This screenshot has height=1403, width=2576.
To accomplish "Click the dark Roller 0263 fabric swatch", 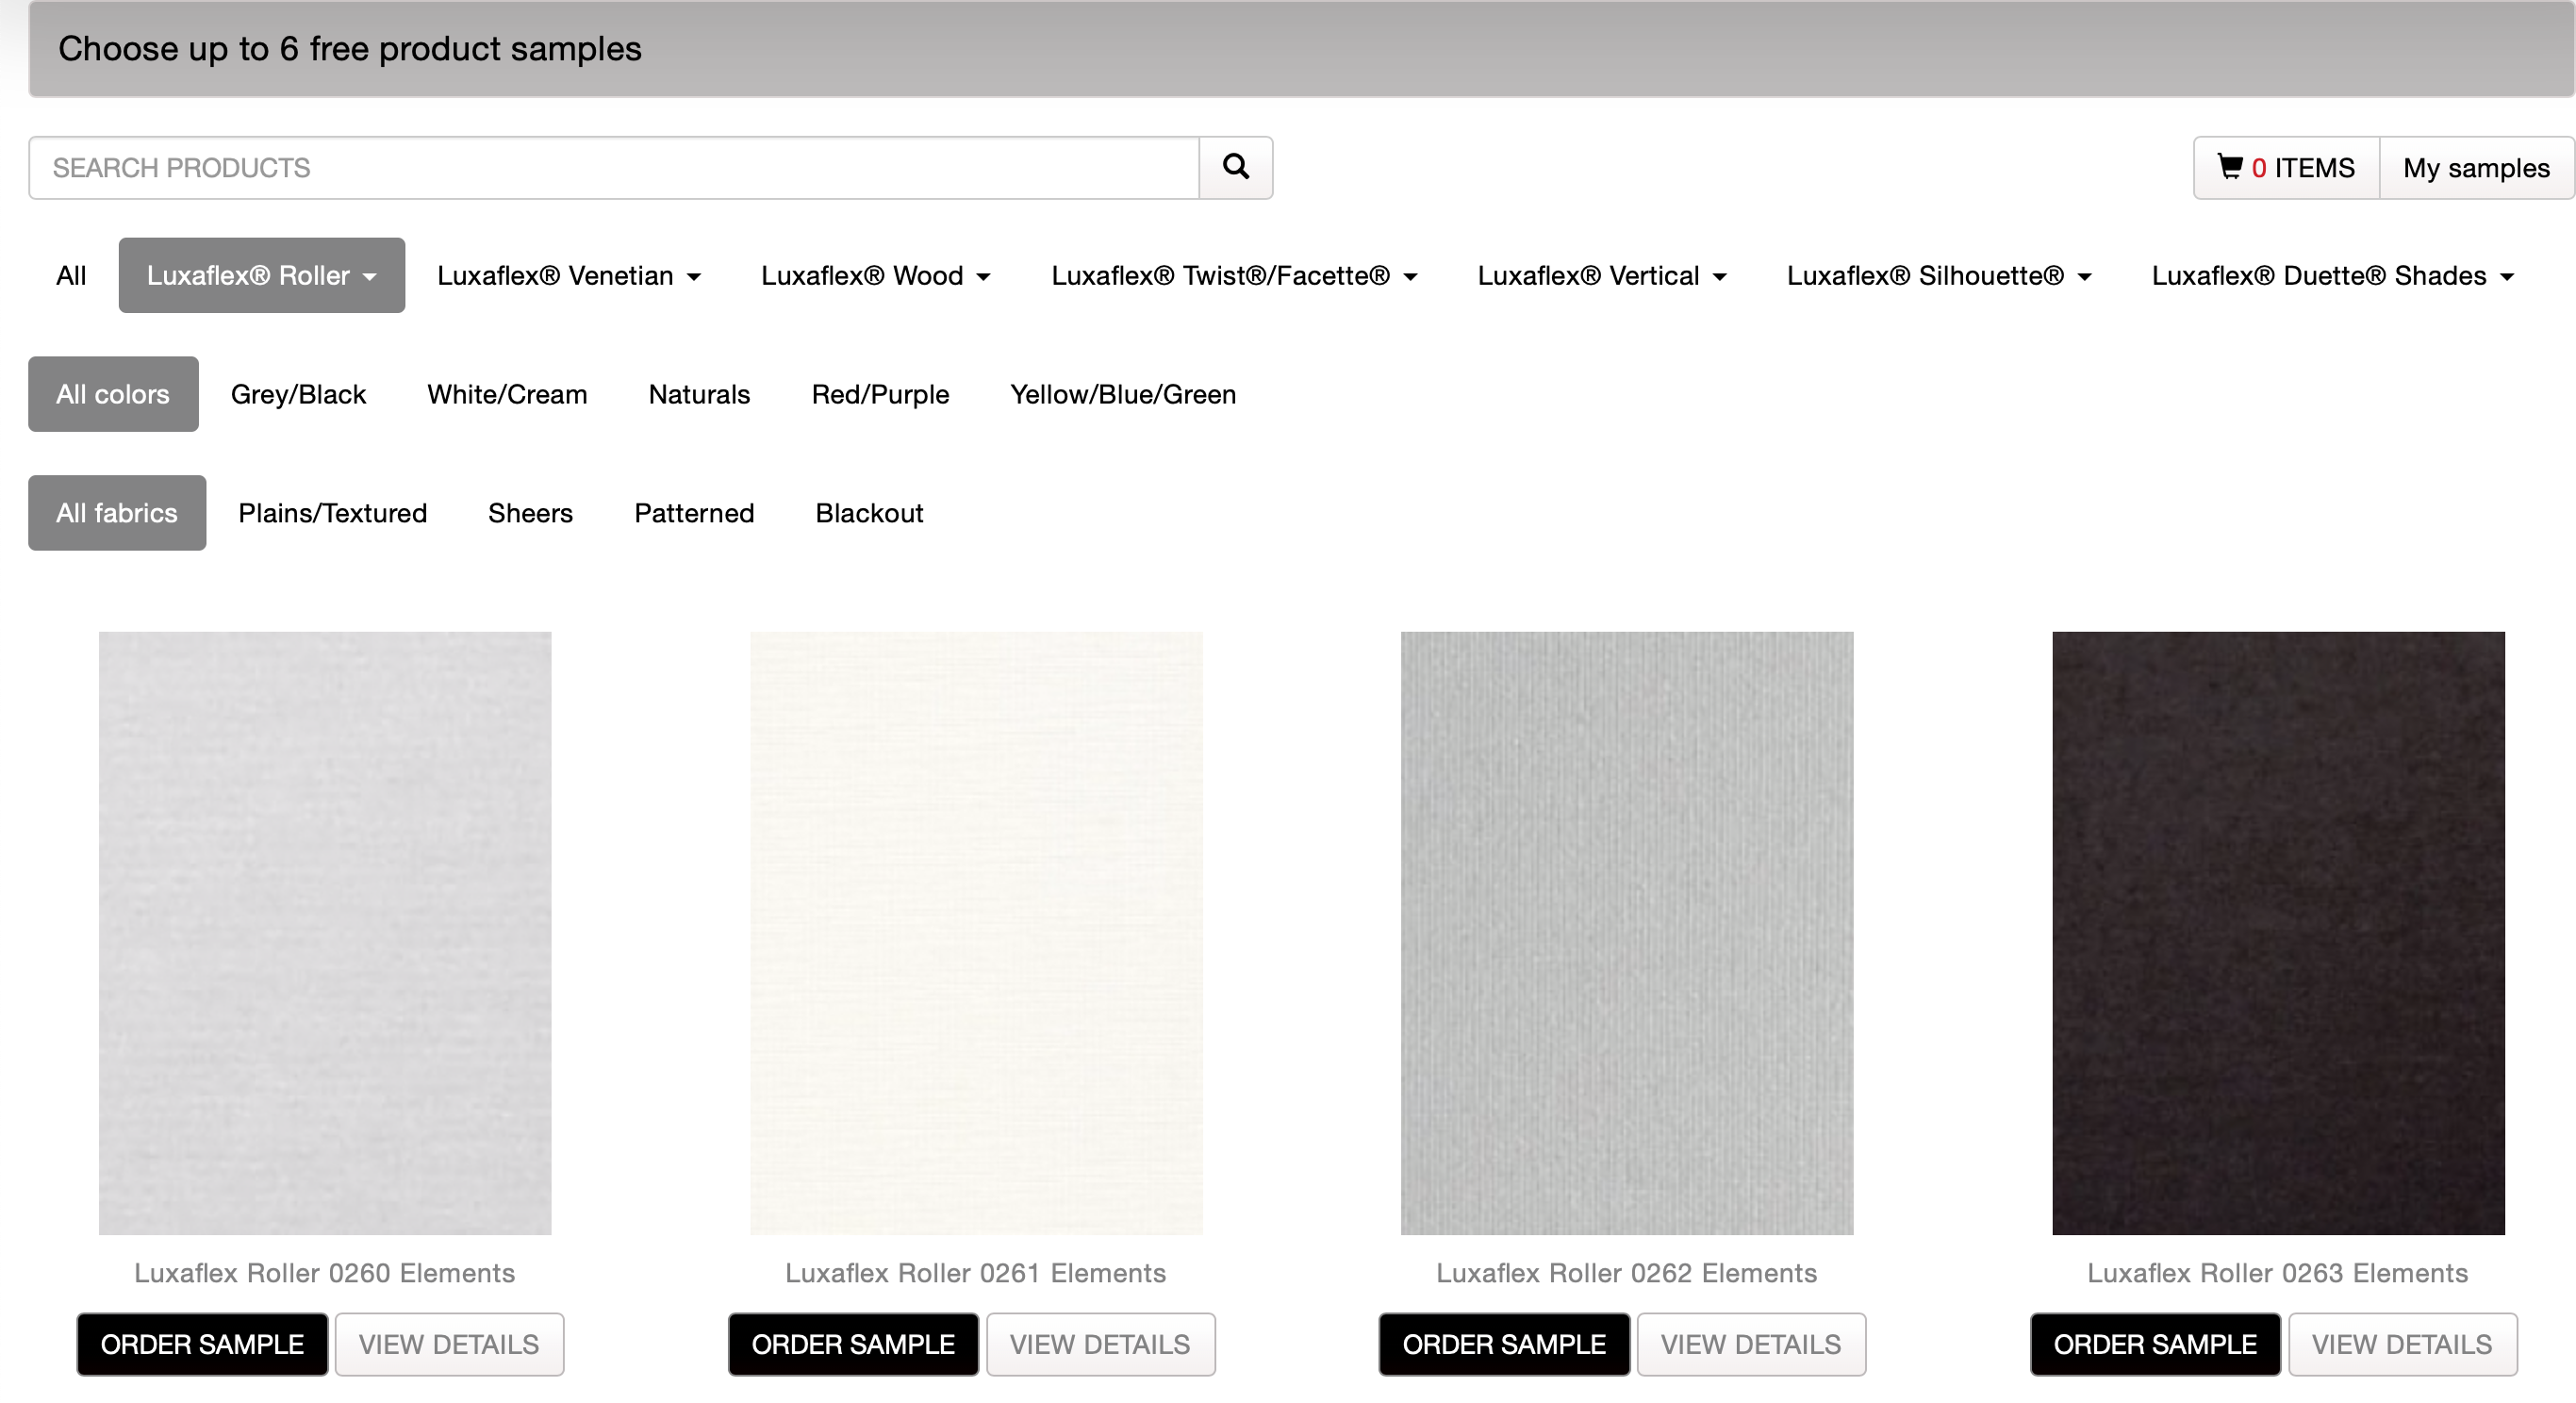I will [x=2277, y=932].
